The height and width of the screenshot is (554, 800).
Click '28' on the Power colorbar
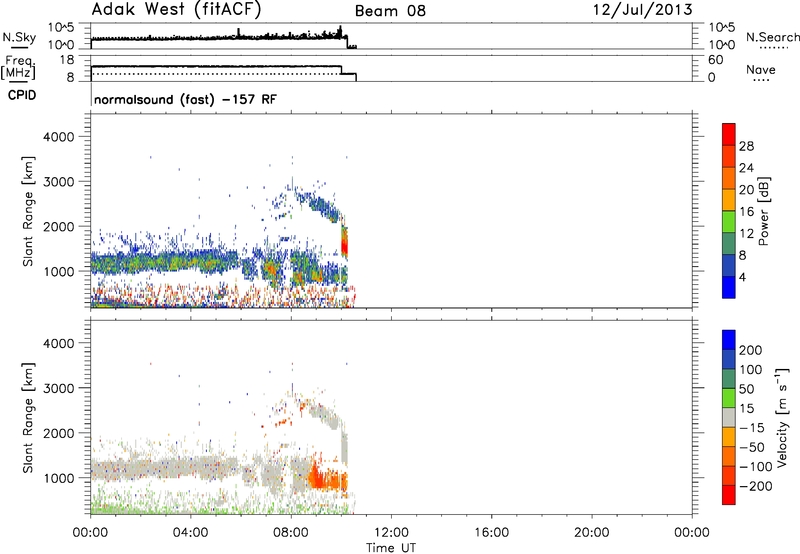click(746, 146)
